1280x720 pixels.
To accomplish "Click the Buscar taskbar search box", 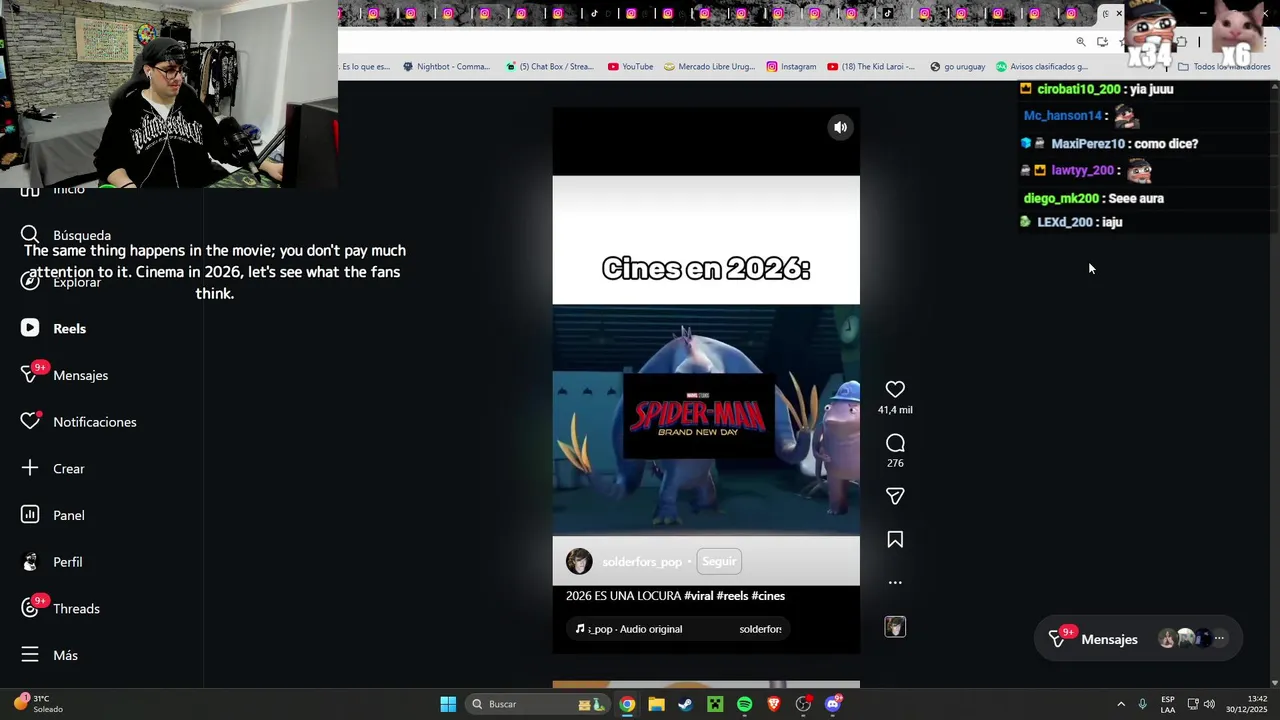I will [537, 704].
